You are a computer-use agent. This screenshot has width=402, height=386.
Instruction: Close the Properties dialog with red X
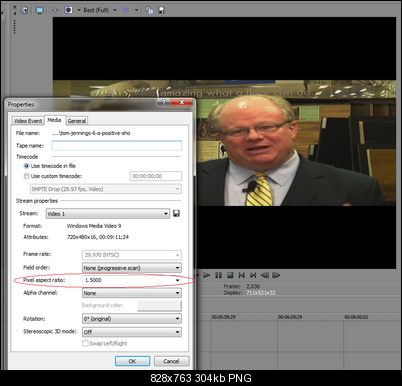[182, 102]
